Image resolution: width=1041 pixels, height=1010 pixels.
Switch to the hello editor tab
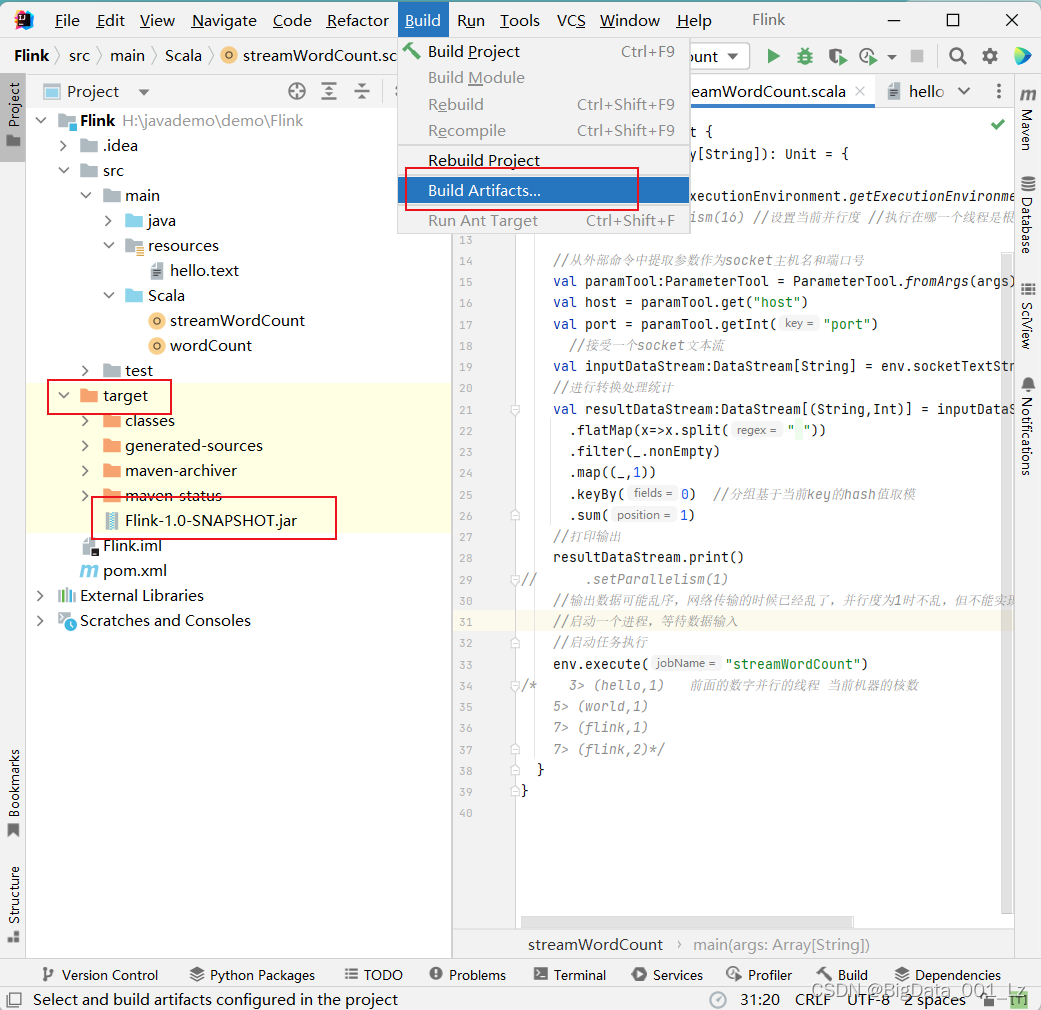[x=918, y=91]
